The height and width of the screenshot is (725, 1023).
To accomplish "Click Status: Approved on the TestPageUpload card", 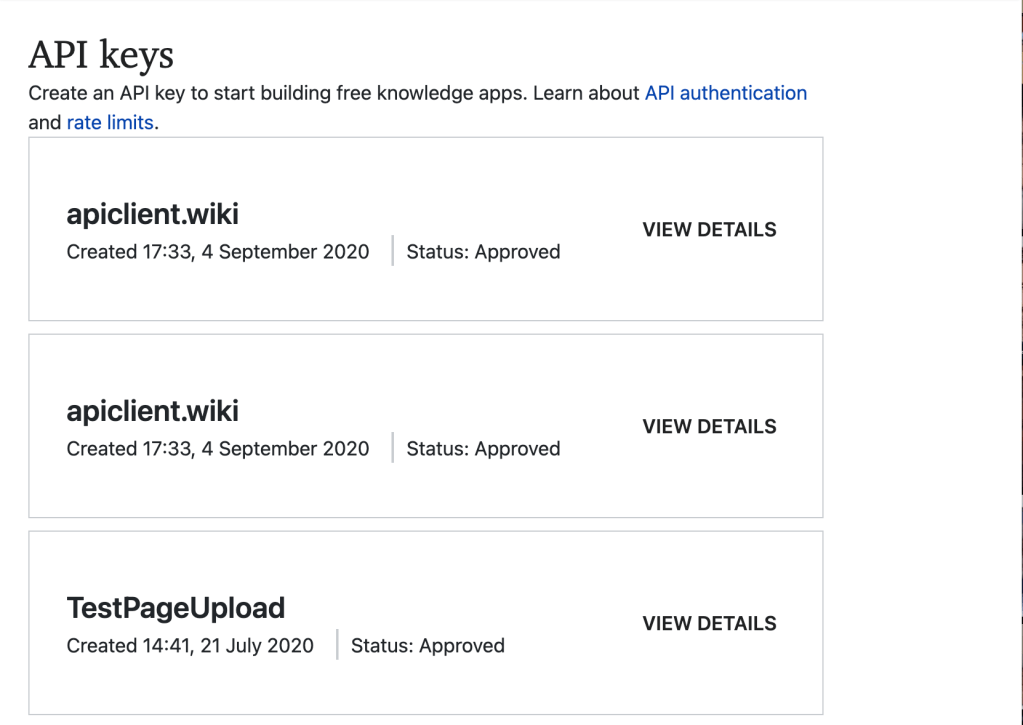I will coord(427,646).
